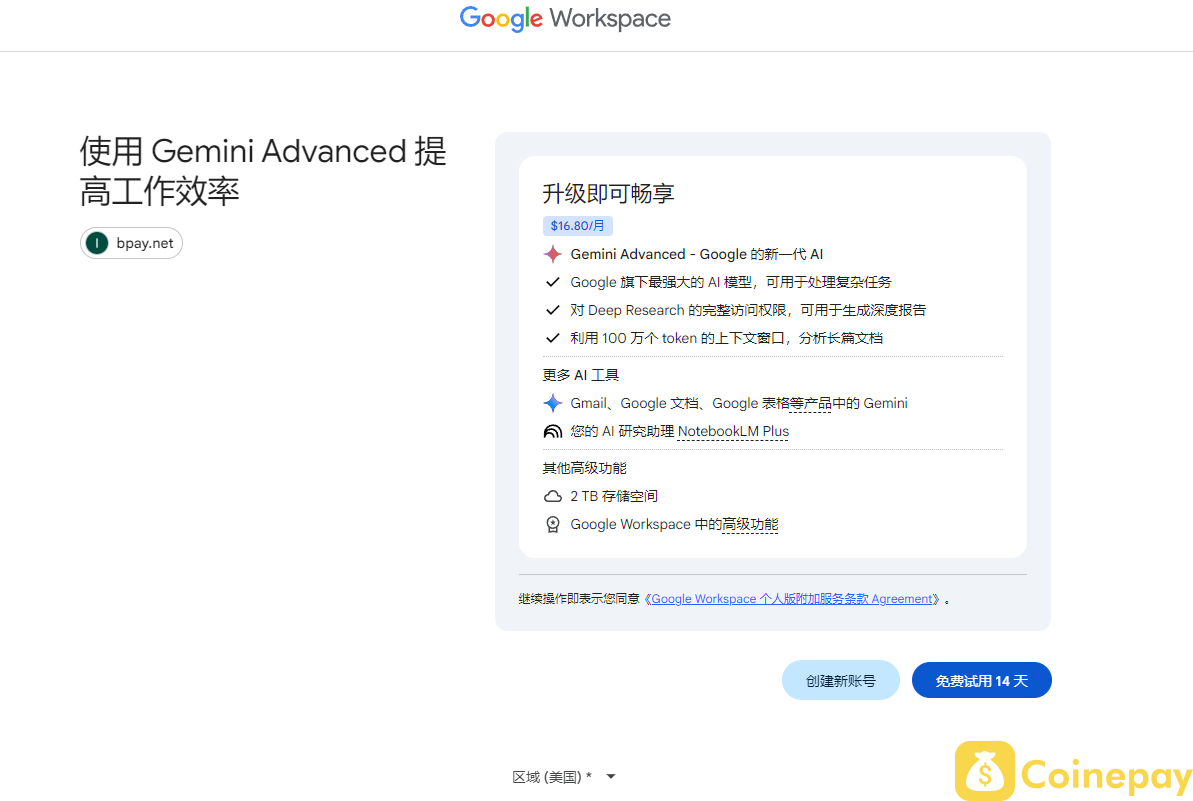
Task: Click the blue Gemini sparkle icon
Action: [x=553, y=403]
